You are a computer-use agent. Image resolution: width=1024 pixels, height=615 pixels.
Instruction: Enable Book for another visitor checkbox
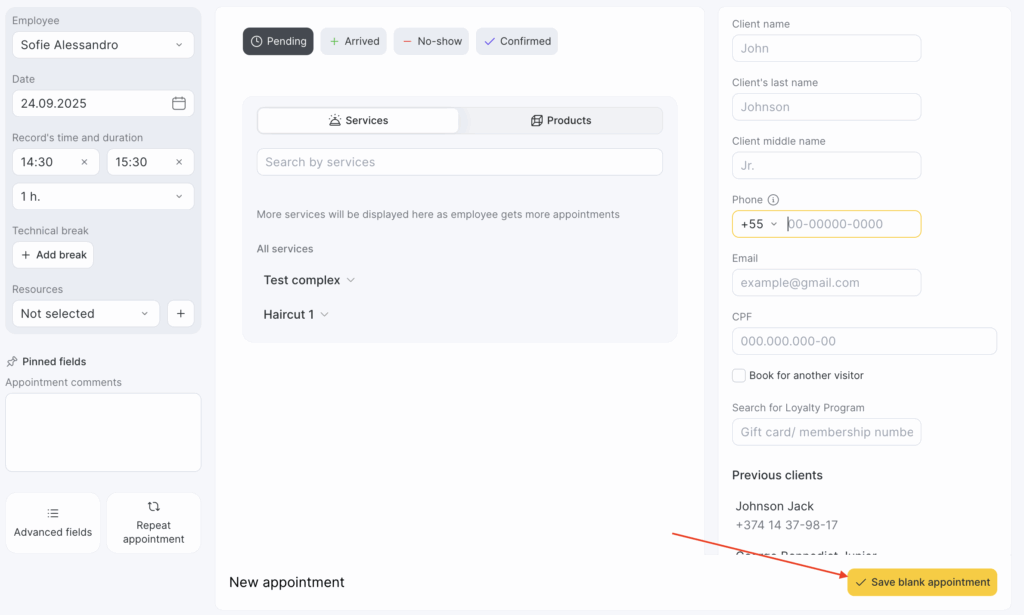[739, 376]
